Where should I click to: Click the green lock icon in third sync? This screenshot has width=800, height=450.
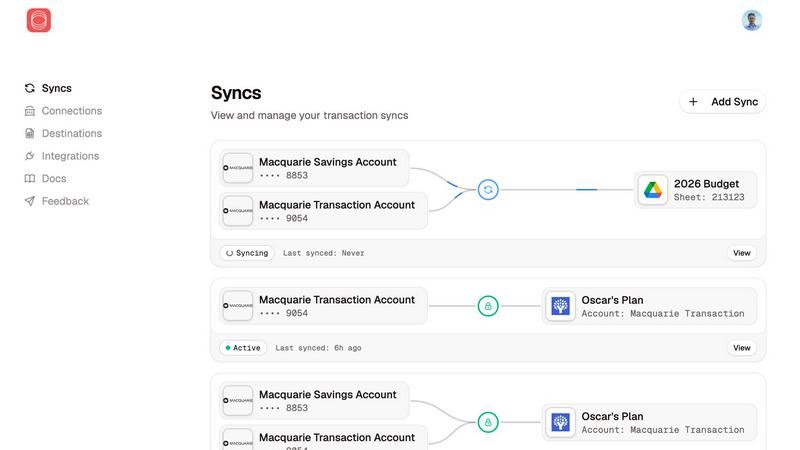click(487, 422)
